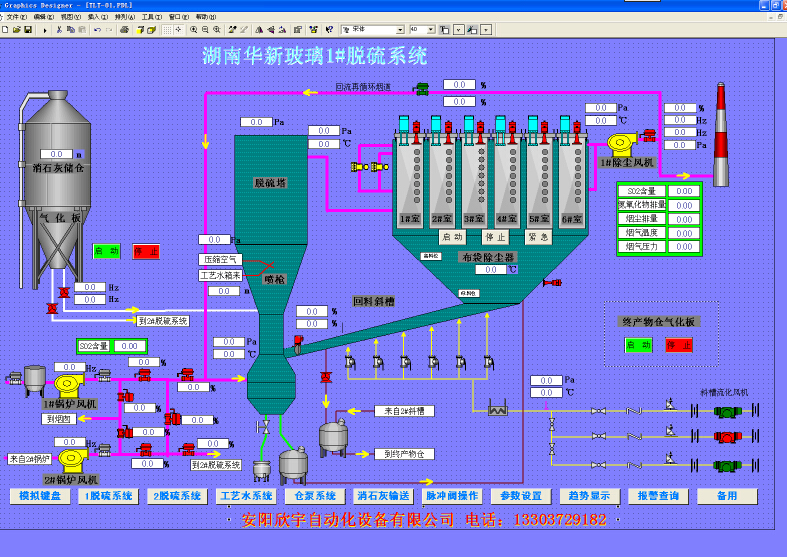
Task: Select the red 料槽流化风机 motor
Action: (727, 437)
